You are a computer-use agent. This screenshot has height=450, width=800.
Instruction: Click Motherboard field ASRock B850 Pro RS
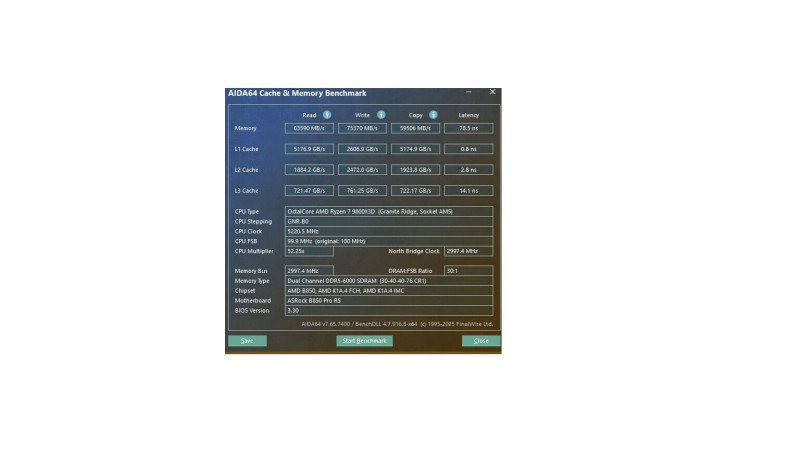click(x=389, y=301)
